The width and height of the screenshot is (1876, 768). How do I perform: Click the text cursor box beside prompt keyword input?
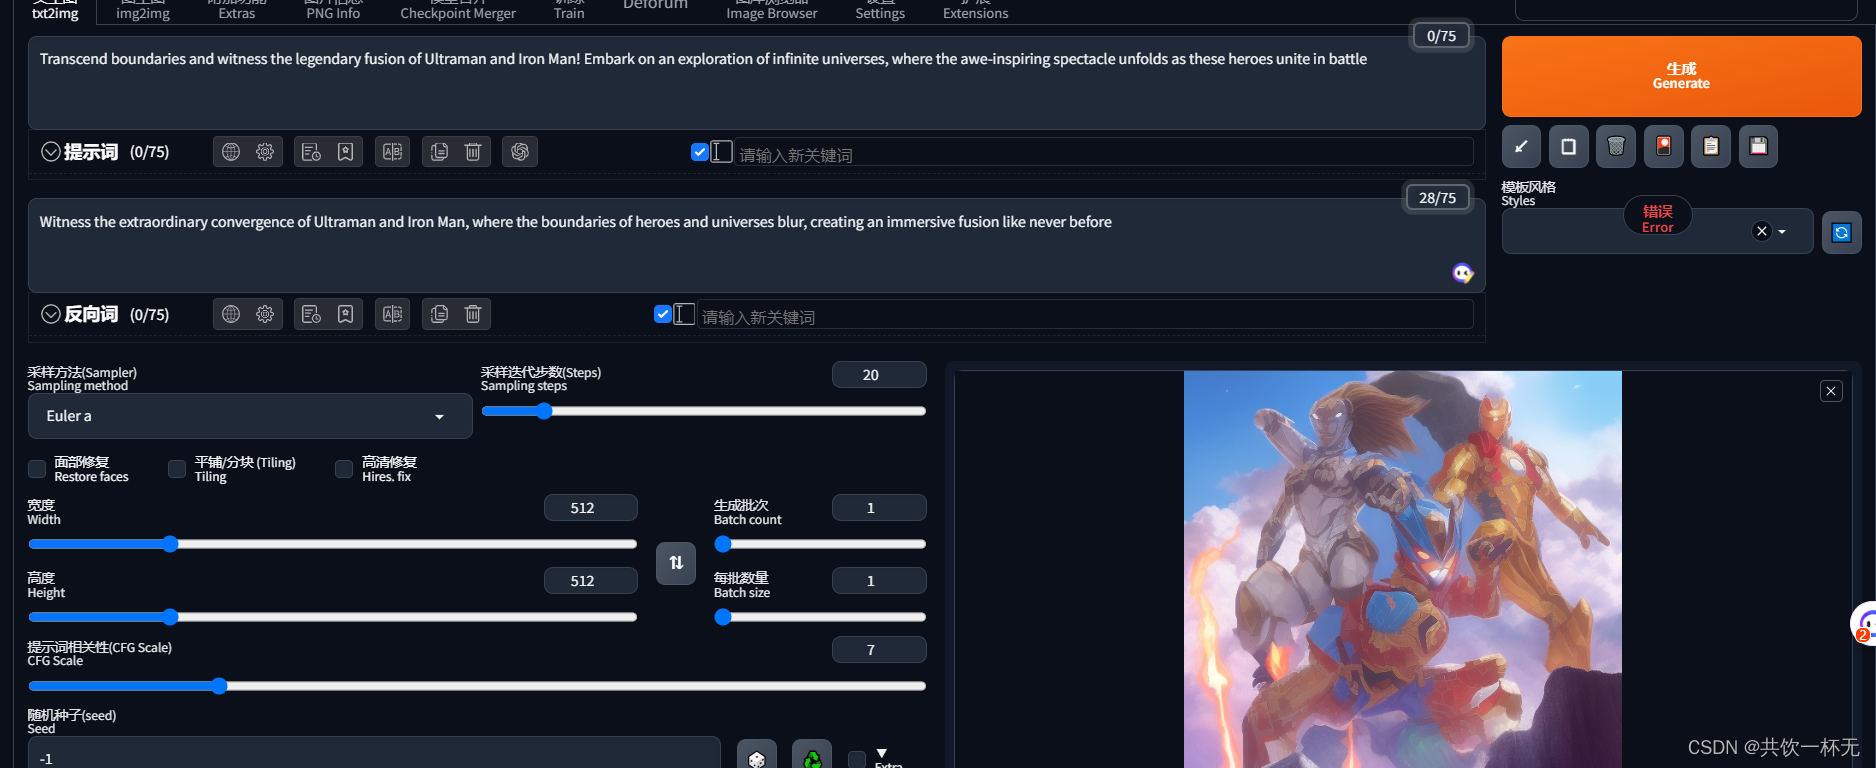722,152
